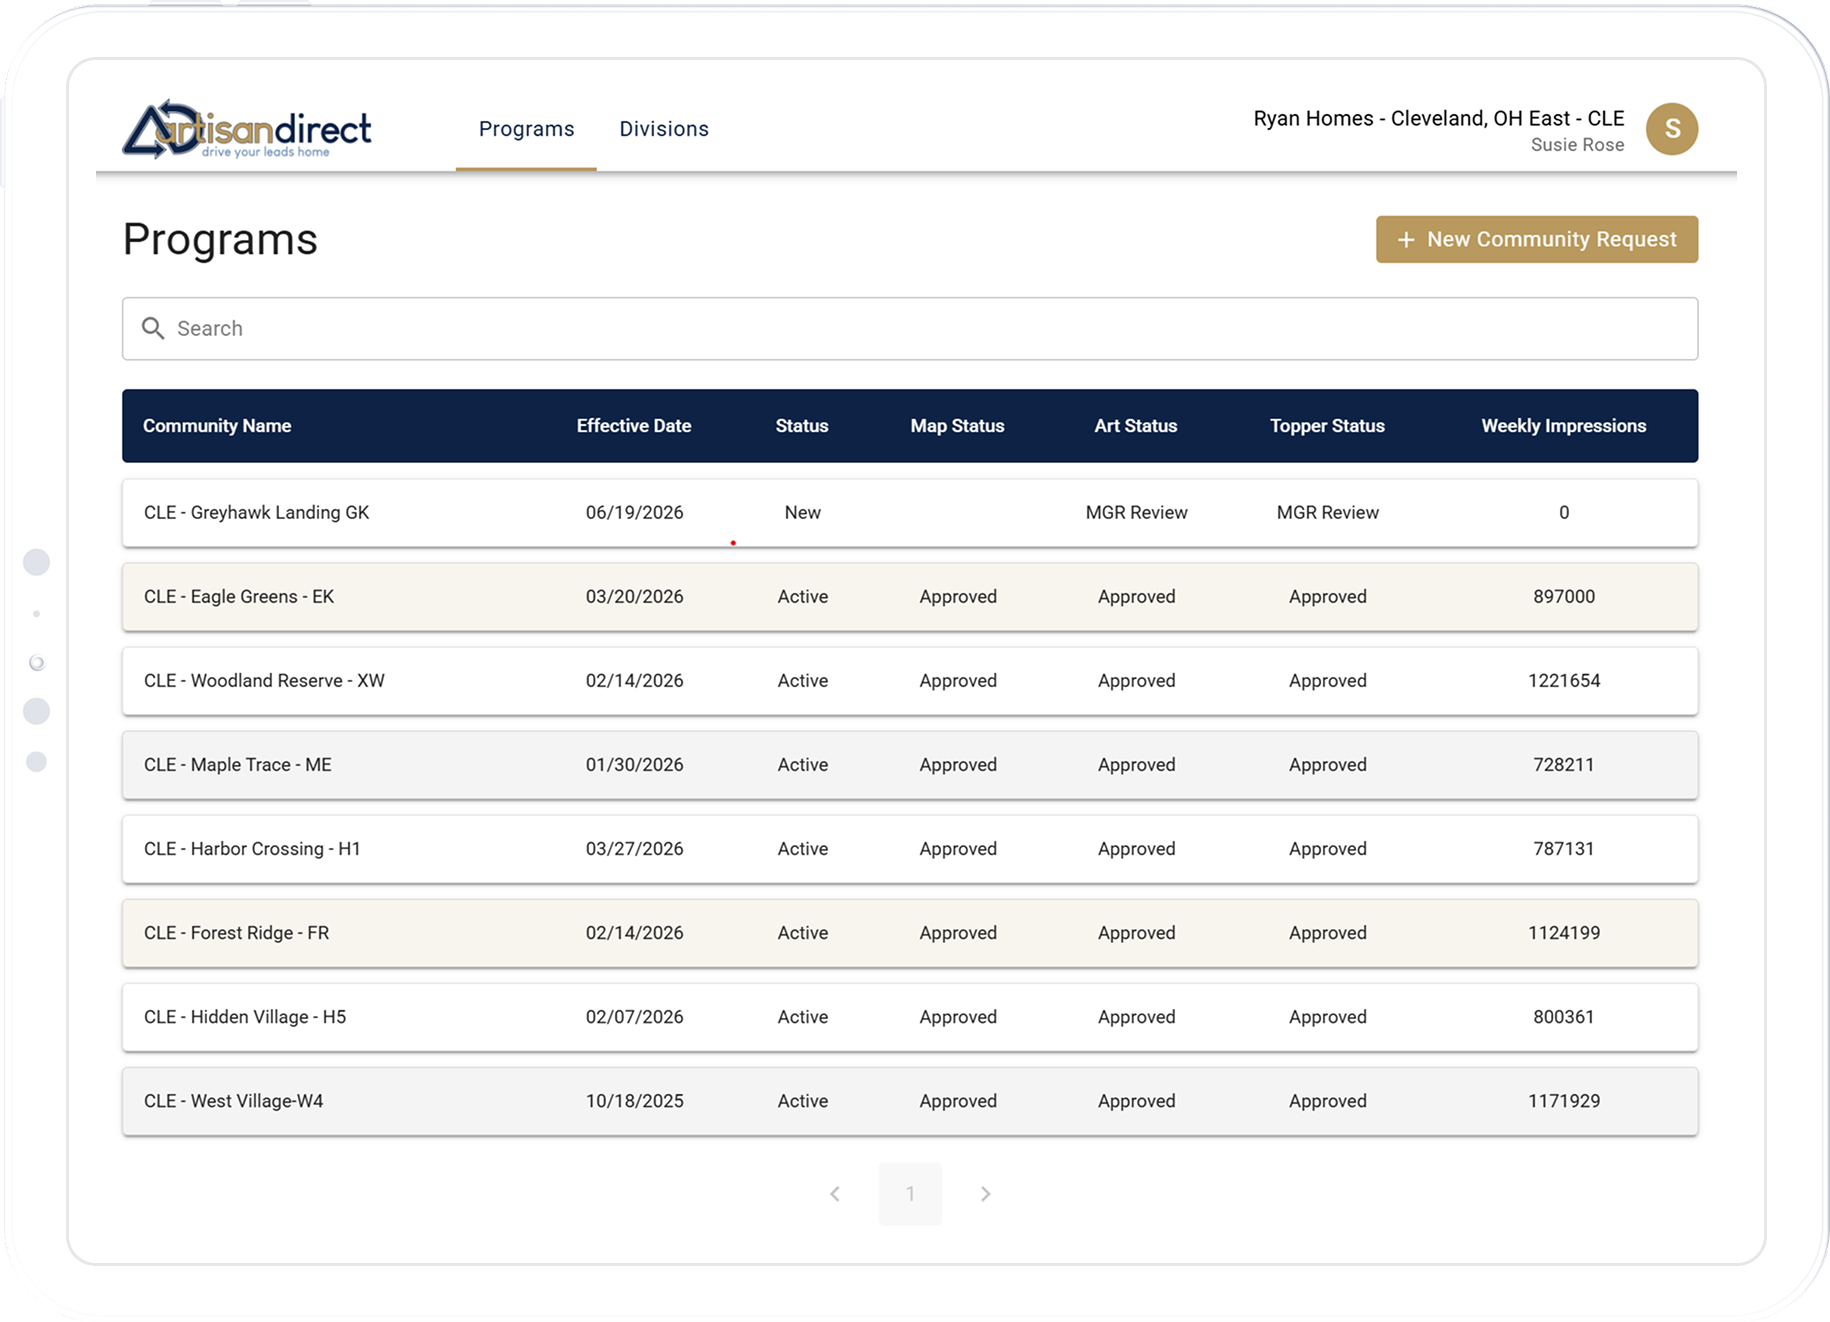
Task: Open the 'S' user avatar menu
Action: point(1671,129)
